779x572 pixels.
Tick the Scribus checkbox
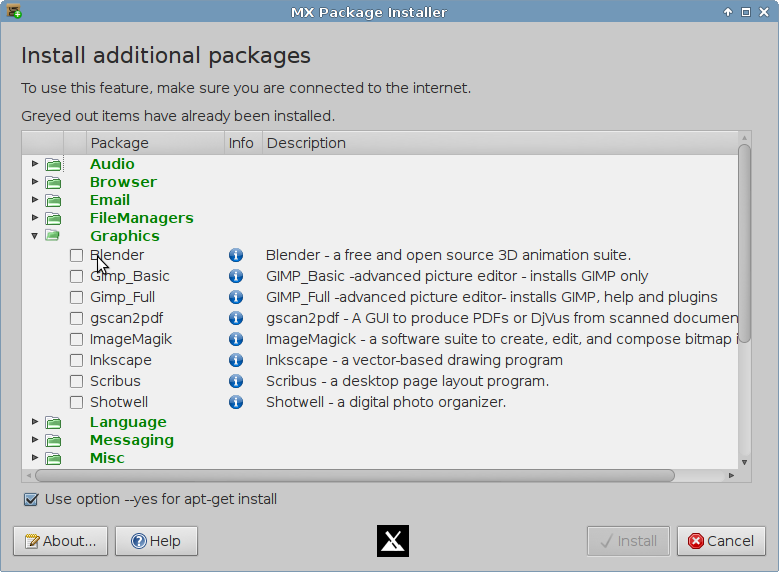(x=77, y=381)
